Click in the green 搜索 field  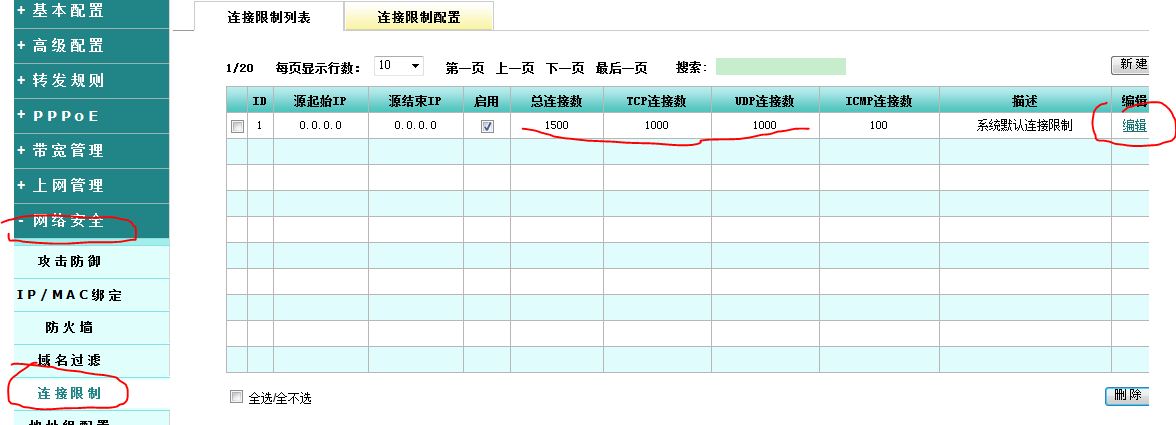pyautogui.click(x=780, y=67)
